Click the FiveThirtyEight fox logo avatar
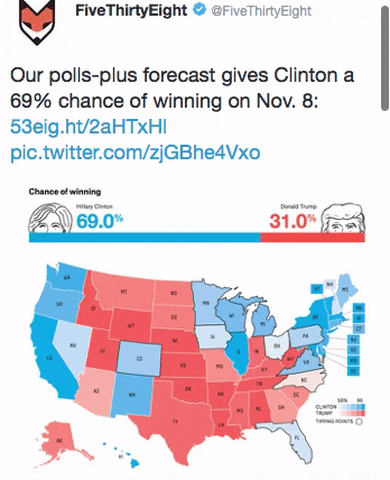 (x=37, y=22)
